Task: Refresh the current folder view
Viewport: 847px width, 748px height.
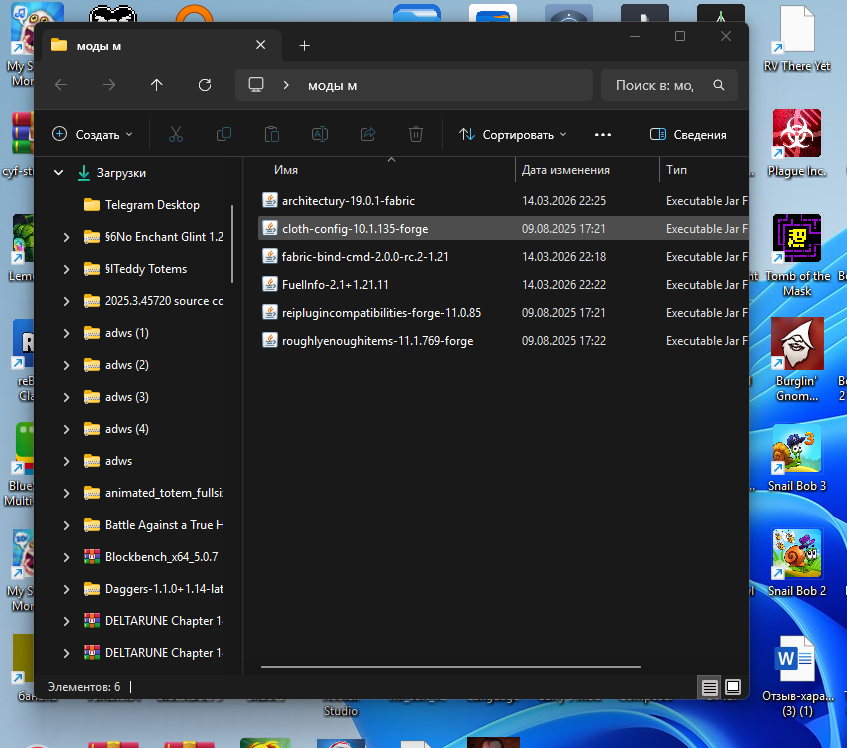Action: click(205, 85)
